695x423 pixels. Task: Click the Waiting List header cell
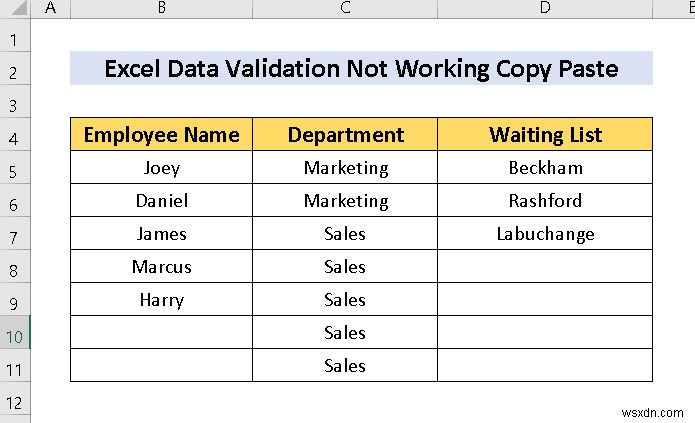(545, 135)
